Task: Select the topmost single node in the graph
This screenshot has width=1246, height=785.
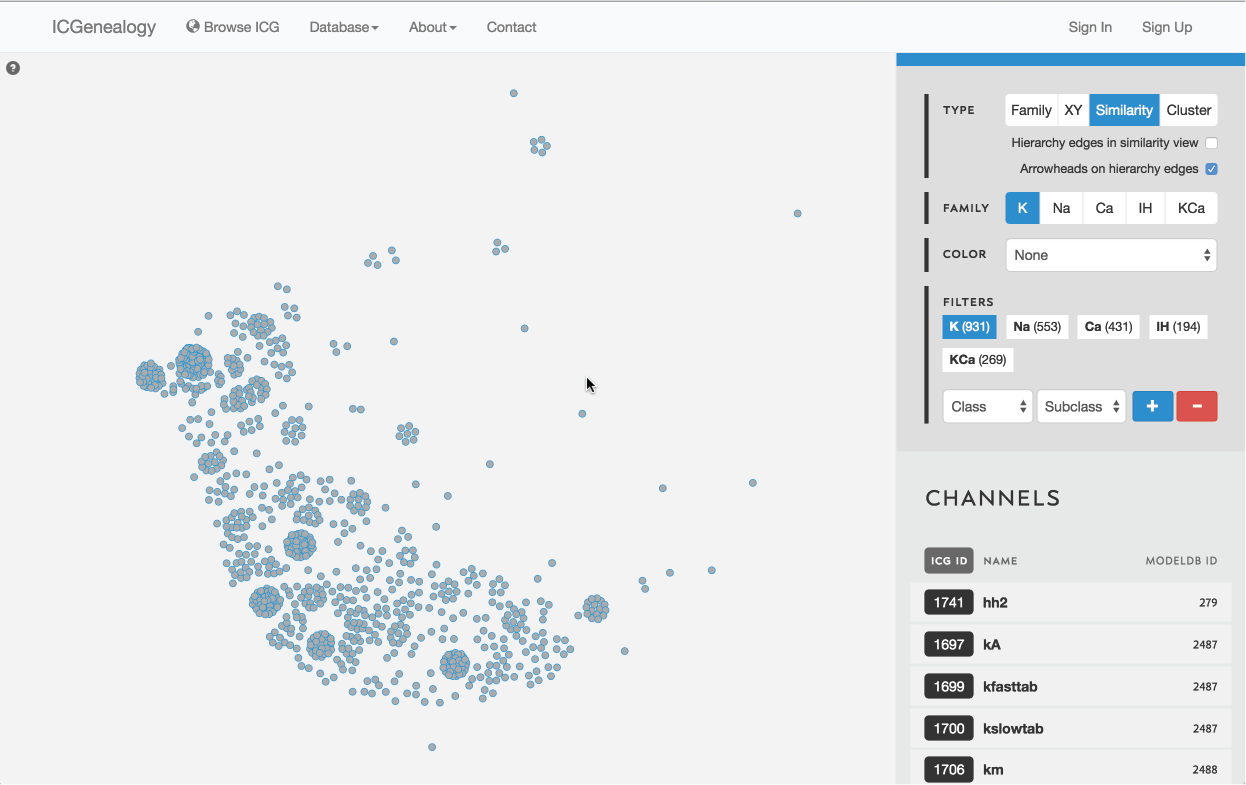Action: [513, 93]
